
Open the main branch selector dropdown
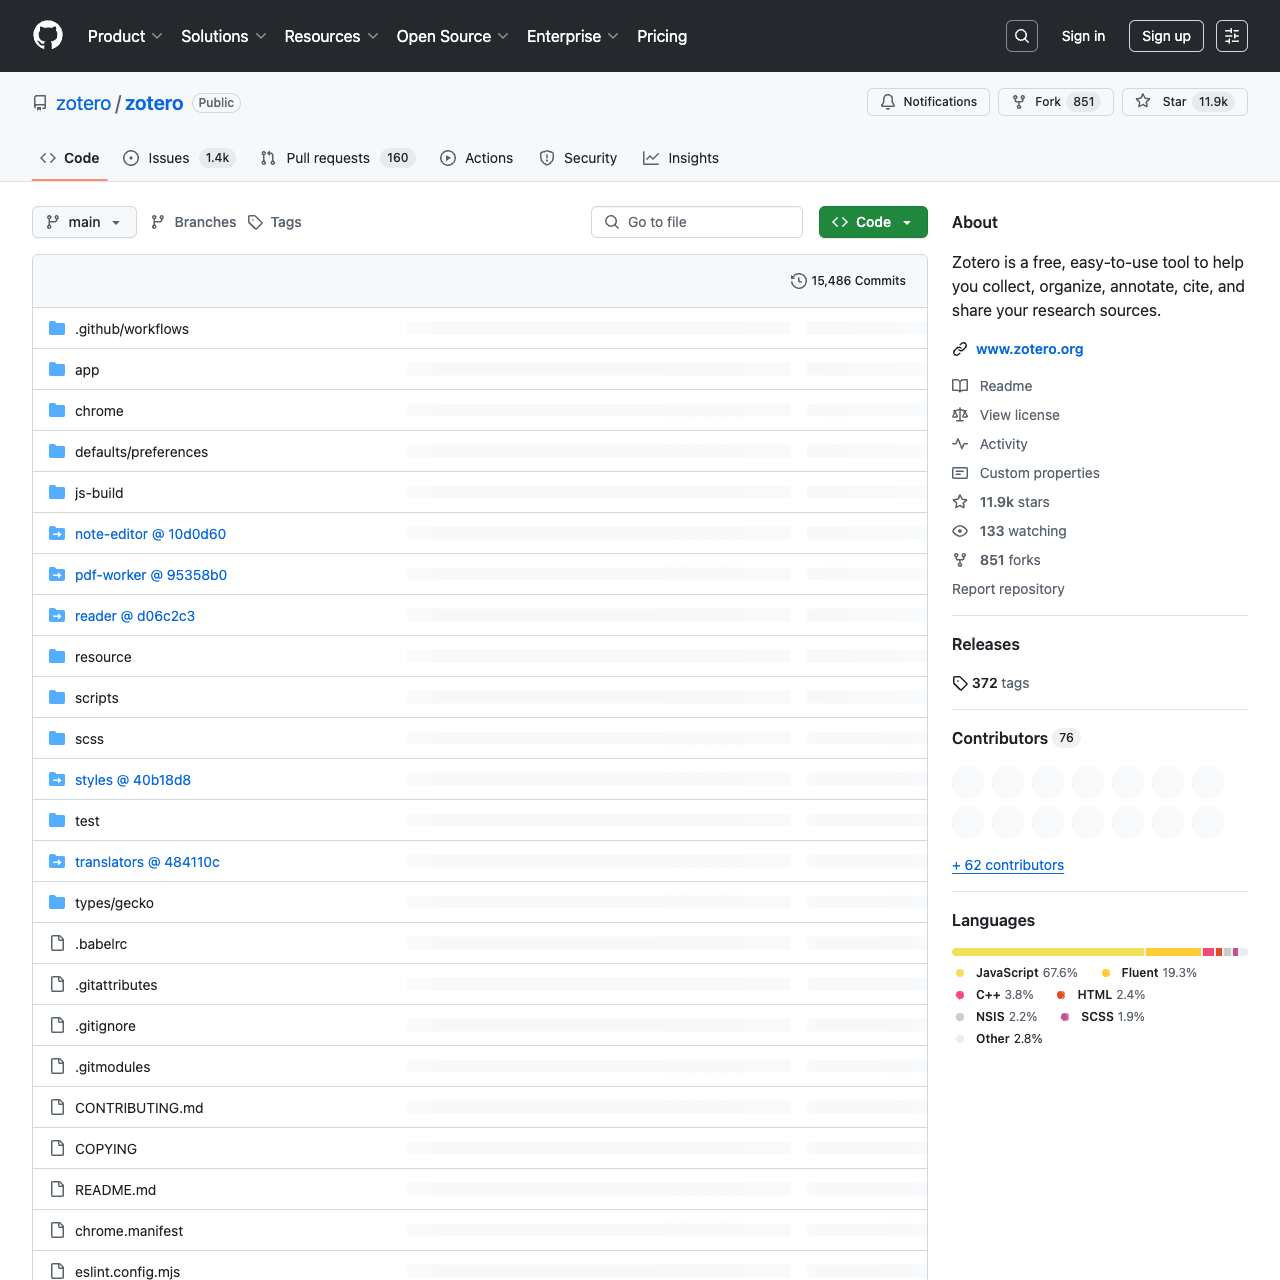[x=84, y=222]
